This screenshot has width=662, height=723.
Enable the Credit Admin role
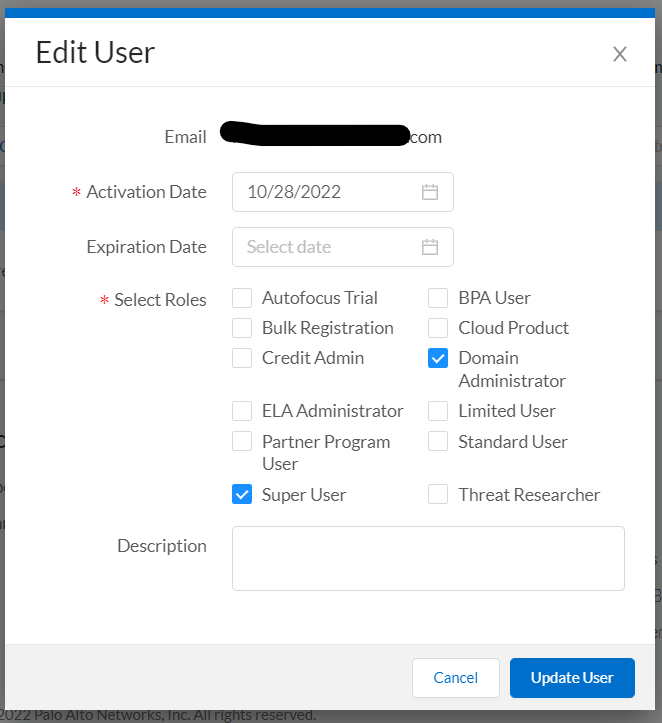click(x=242, y=358)
